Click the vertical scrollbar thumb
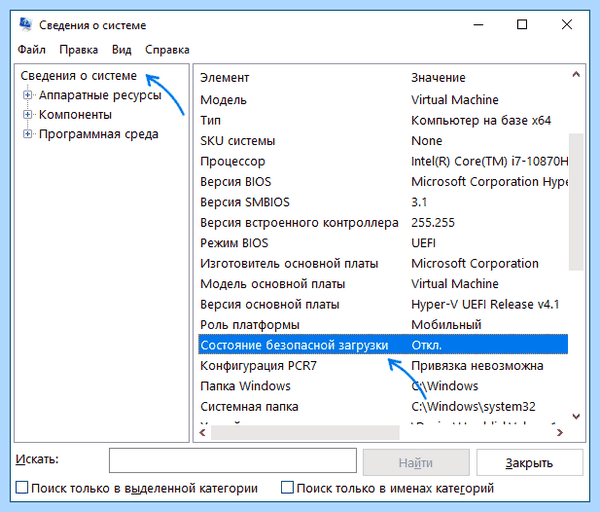 click(576, 202)
